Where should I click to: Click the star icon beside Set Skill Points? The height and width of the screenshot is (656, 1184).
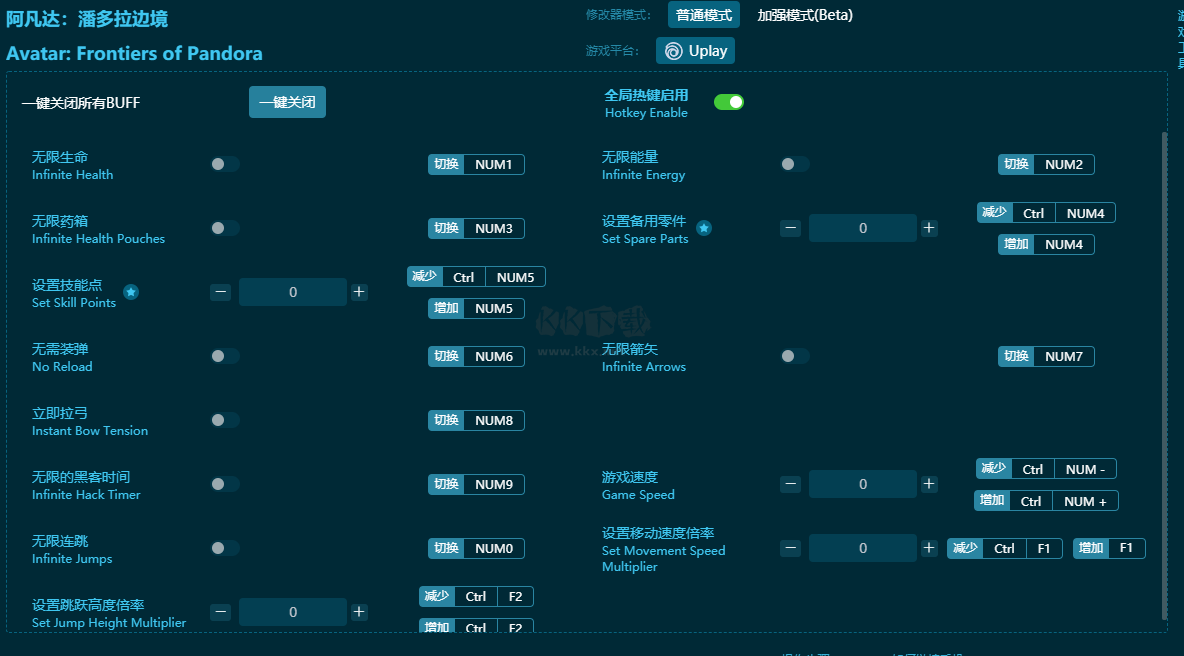pos(131,292)
